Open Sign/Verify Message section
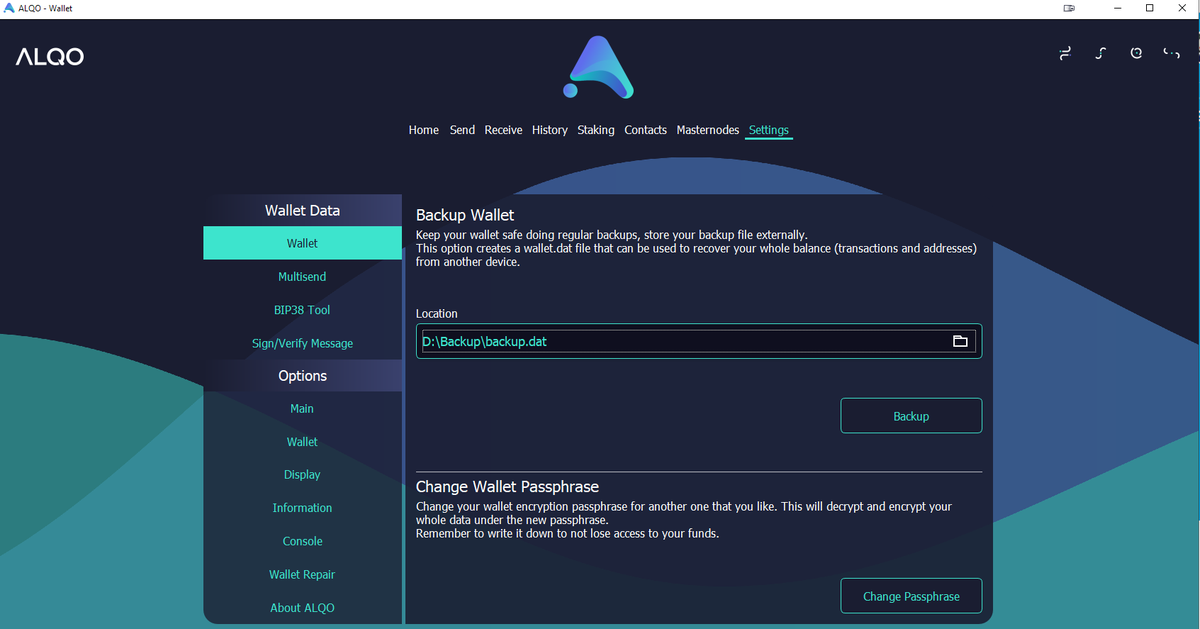The image size is (1200, 629). click(x=302, y=343)
